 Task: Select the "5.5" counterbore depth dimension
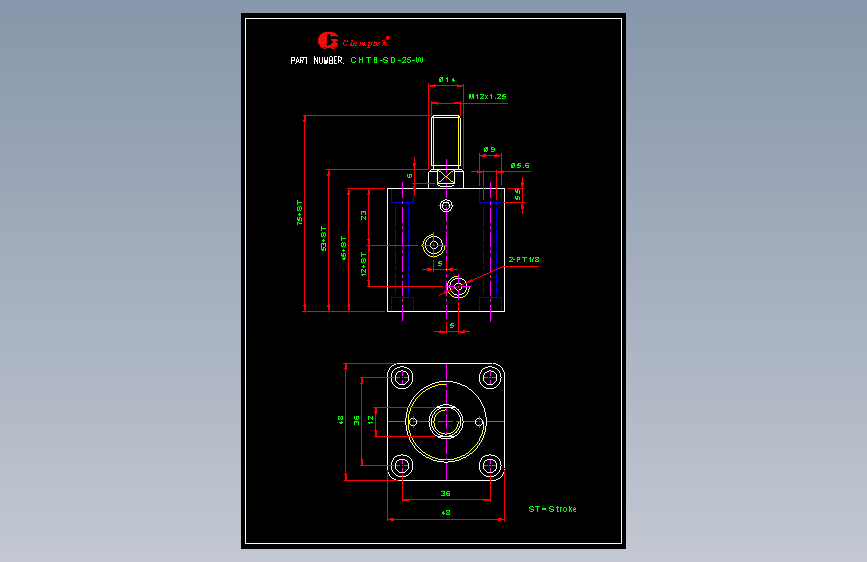[x=518, y=194]
